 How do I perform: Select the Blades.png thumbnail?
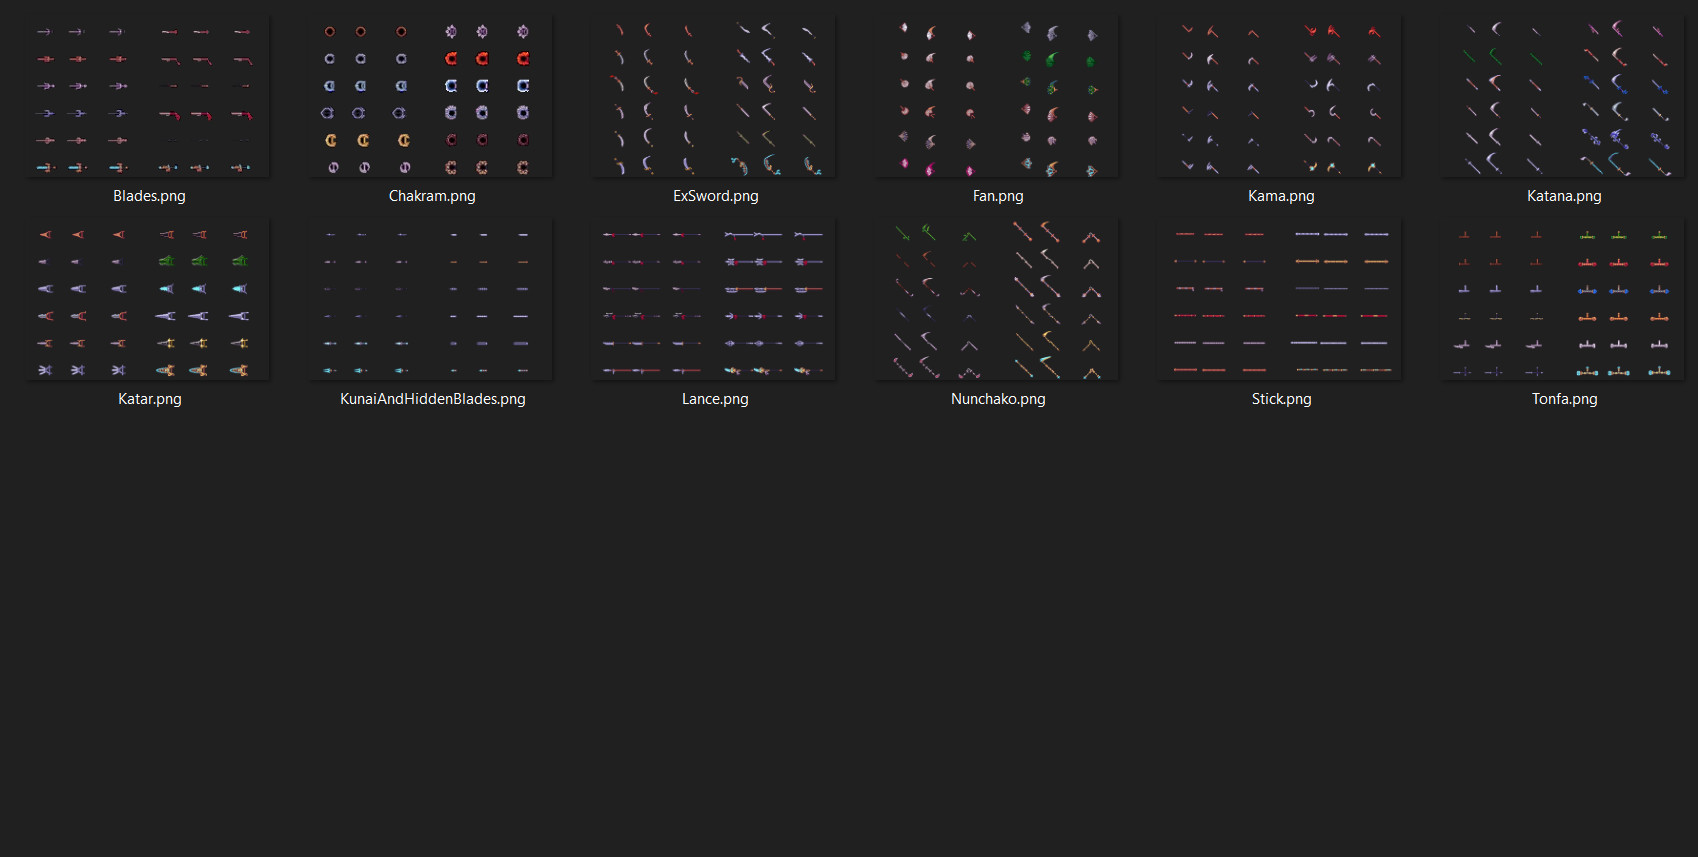tap(149, 97)
